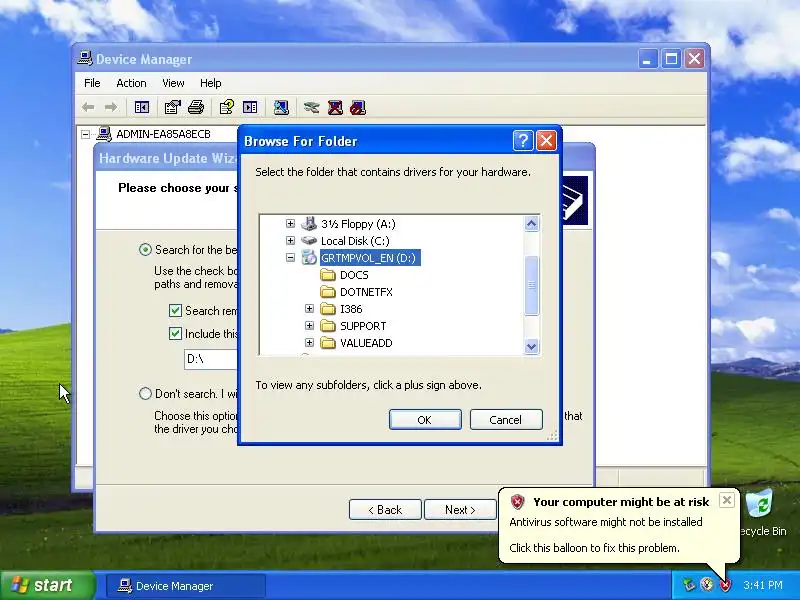This screenshot has width=800, height=600.
Task: Open the Help menu
Action: click(x=210, y=83)
